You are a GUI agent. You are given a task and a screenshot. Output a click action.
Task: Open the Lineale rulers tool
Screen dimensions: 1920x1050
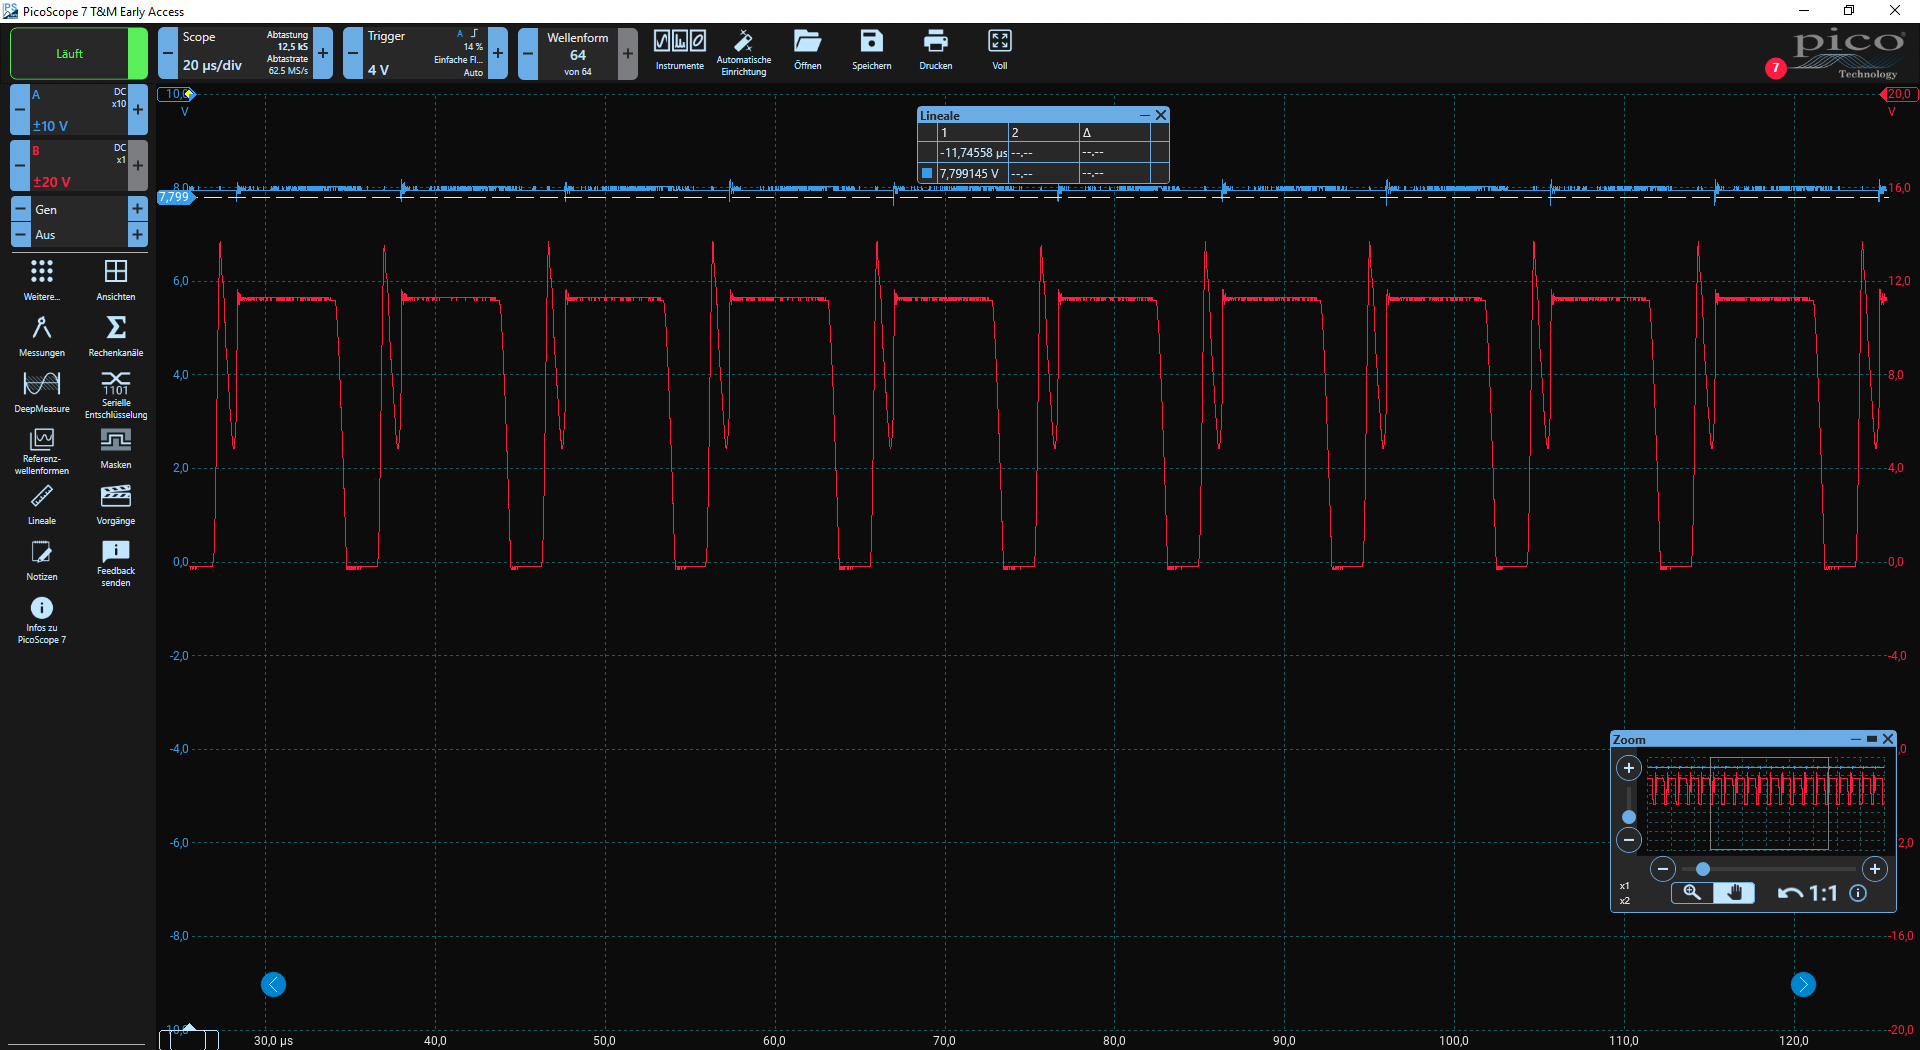pyautogui.click(x=42, y=505)
